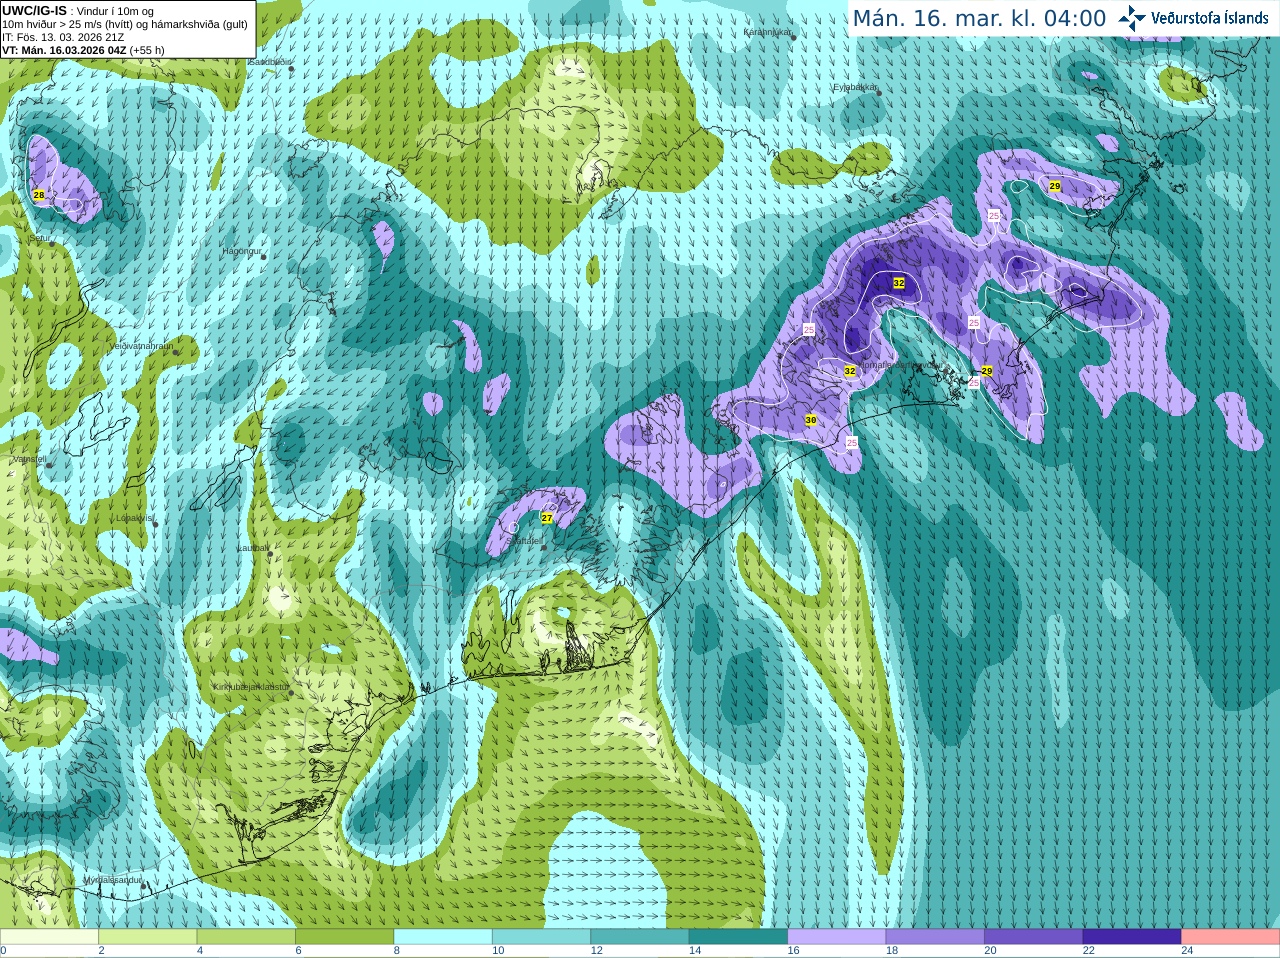Screen dimensions: 1280x958
Task: Click the 10m hviður > 25 m/s description line
Action: tap(125, 24)
